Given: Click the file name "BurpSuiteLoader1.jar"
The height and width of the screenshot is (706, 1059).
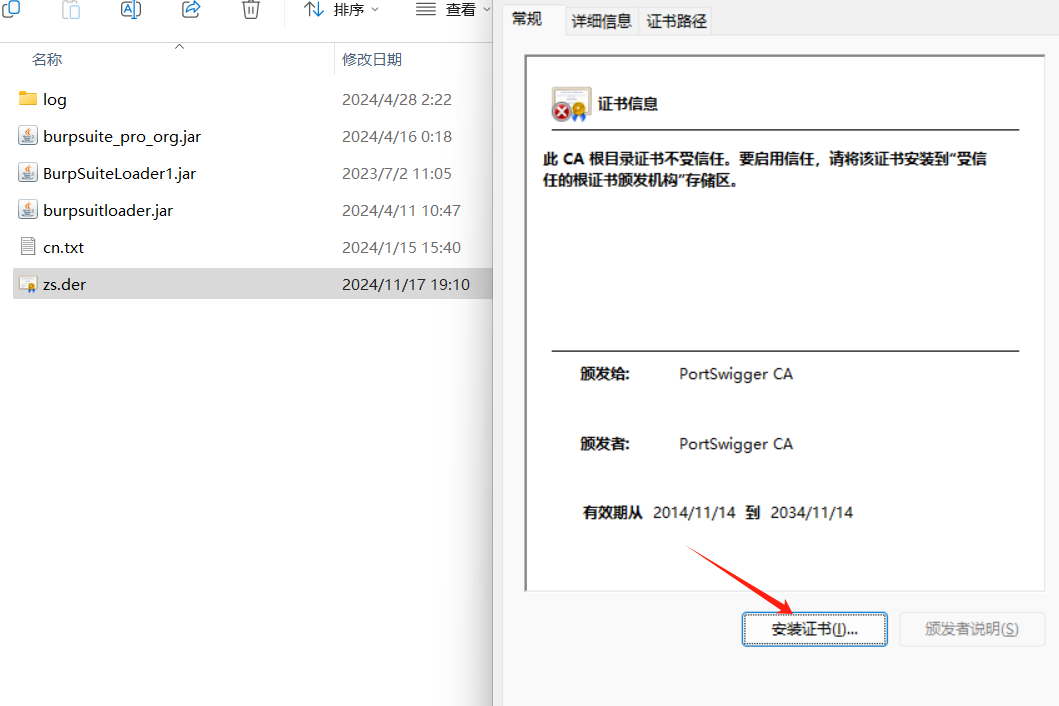Looking at the screenshot, I should tap(120, 174).
